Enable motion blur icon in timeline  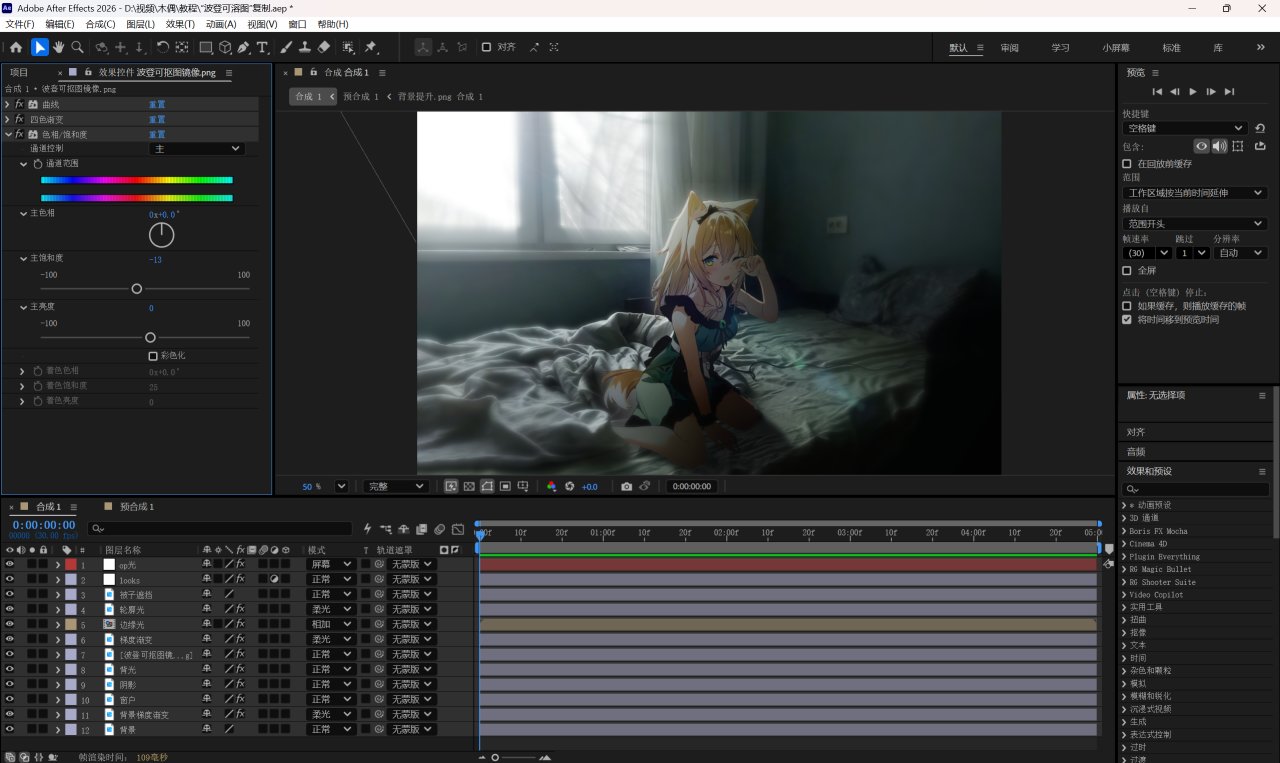(440, 529)
